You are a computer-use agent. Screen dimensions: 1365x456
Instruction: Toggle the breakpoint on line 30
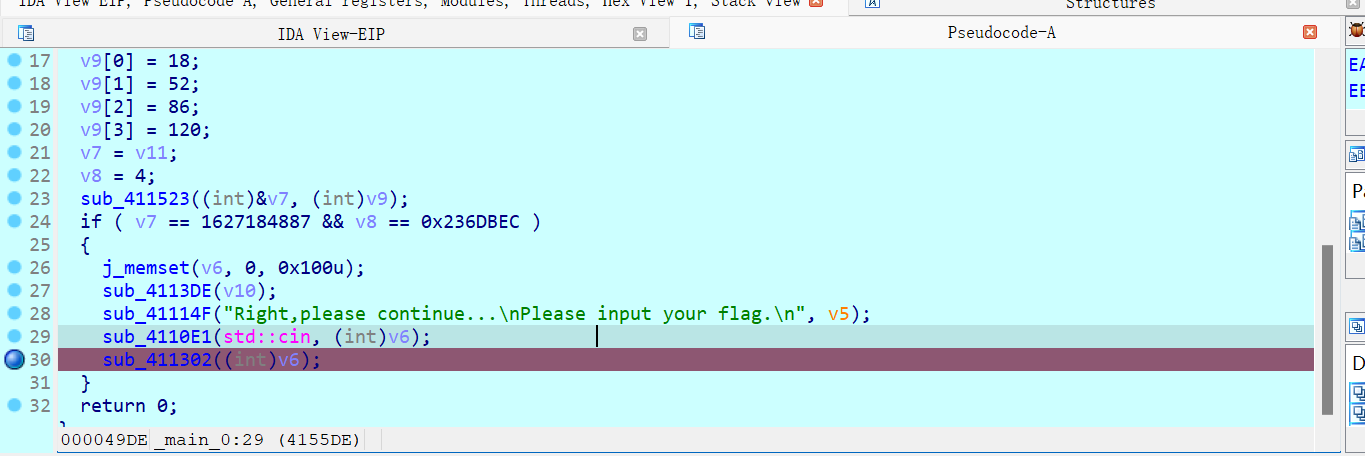14,360
